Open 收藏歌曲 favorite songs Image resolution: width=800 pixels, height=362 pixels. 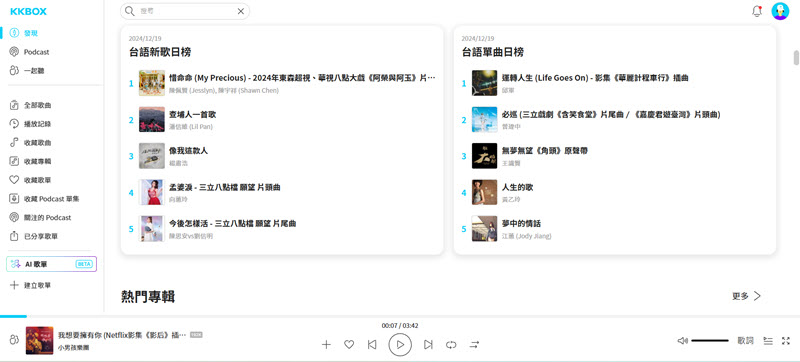tap(31, 143)
